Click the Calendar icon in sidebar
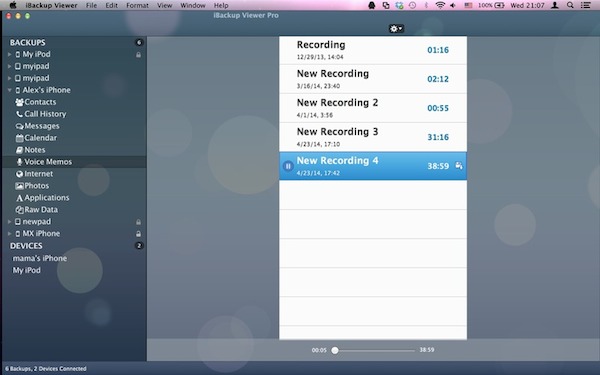The width and height of the screenshot is (600, 375). click(19, 138)
